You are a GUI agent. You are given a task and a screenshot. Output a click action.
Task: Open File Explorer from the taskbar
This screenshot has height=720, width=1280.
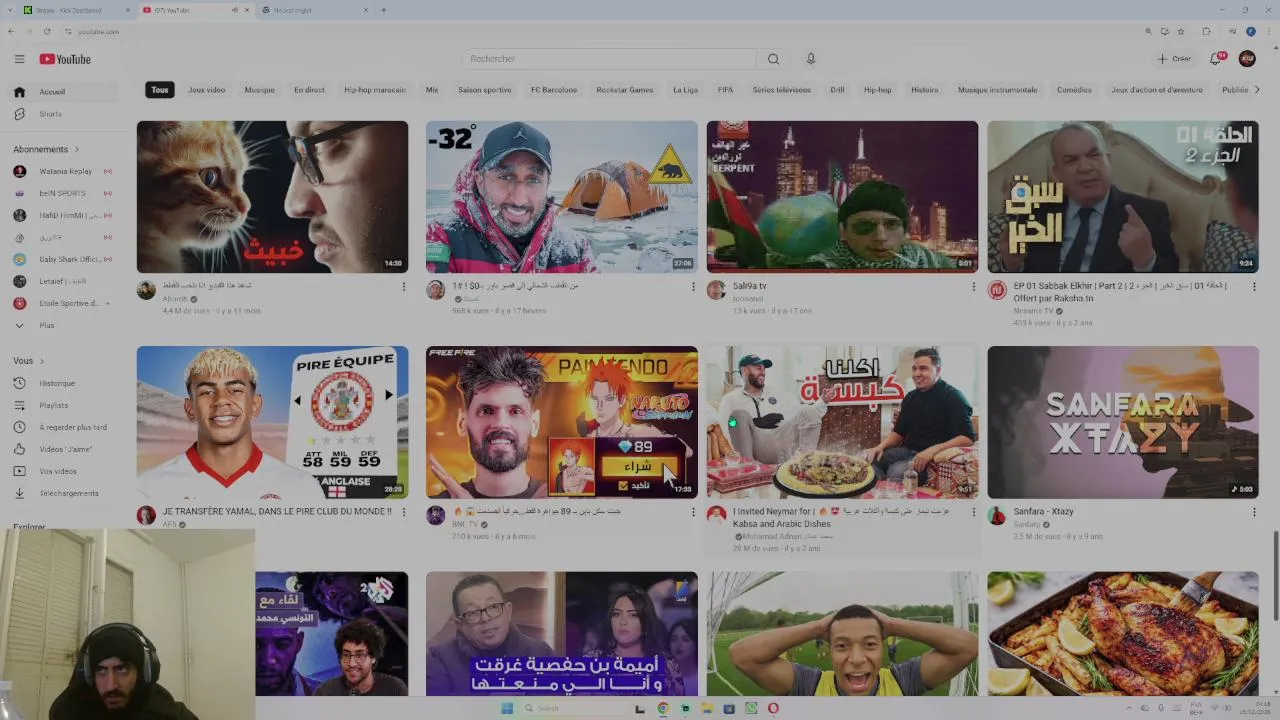(707, 708)
